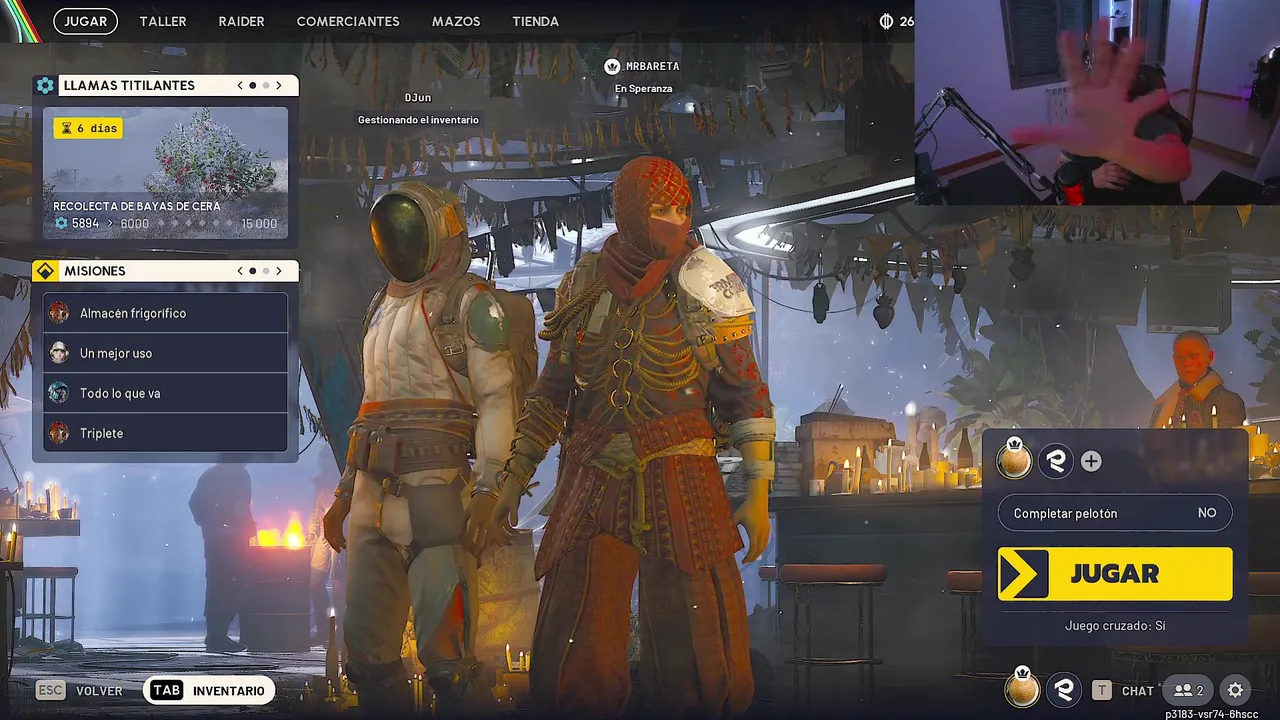Open the 'Almacén frigorífico' mission
This screenshot has height=720, width=1280.
[x=165, y=313]
